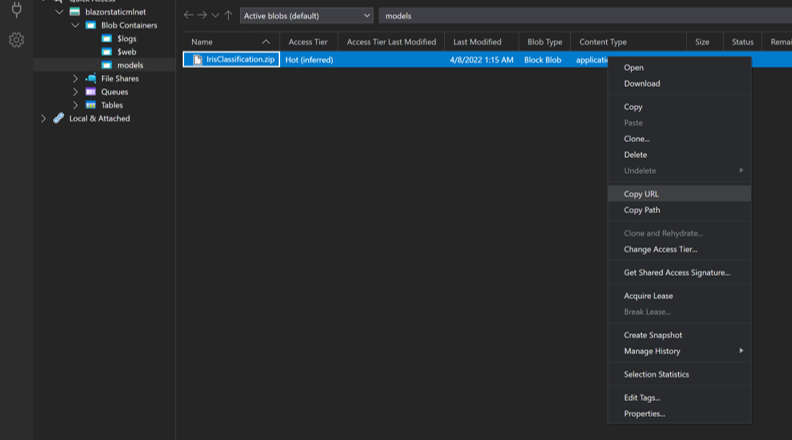The width and height of the screenshot is (792, 440).
Task: Click the Blob Containers folder icon
Action: click(x=90, y=25)
